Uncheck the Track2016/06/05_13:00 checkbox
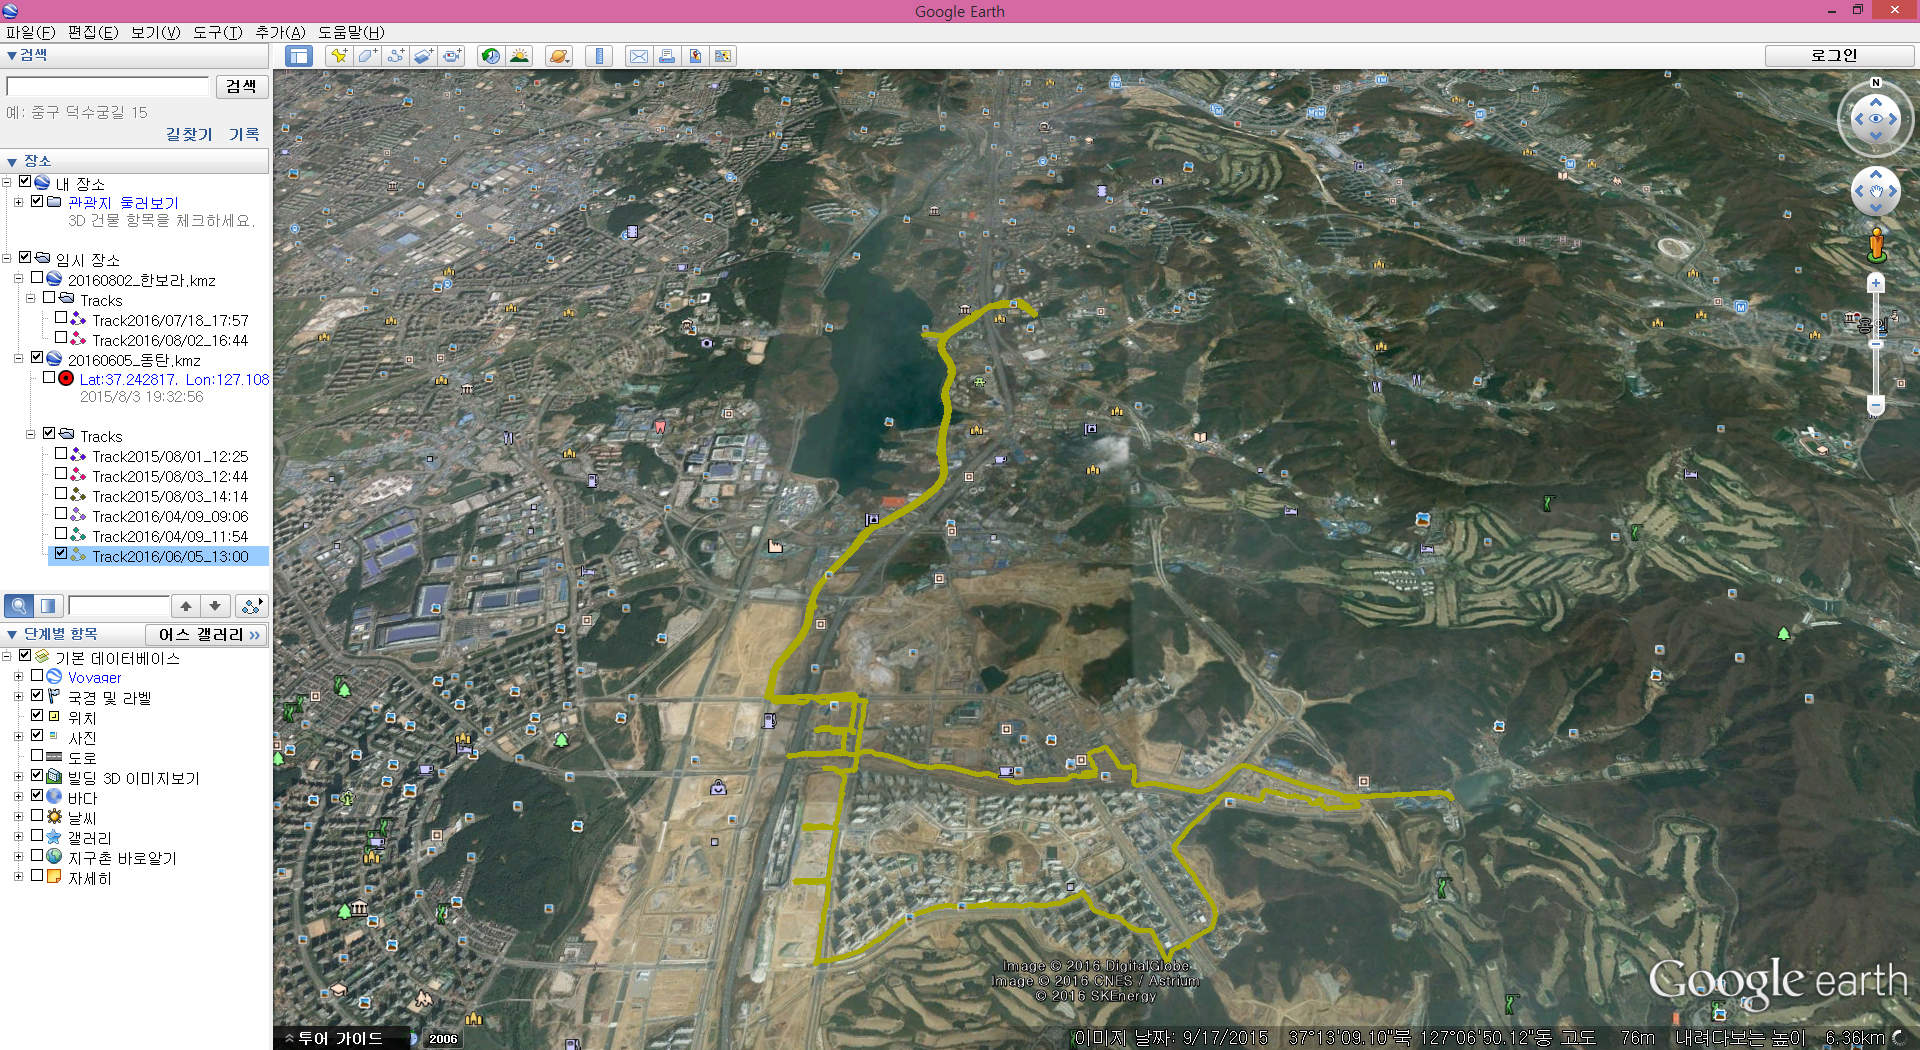This screenshot has width=1920, height=1050. coord(61,554)
